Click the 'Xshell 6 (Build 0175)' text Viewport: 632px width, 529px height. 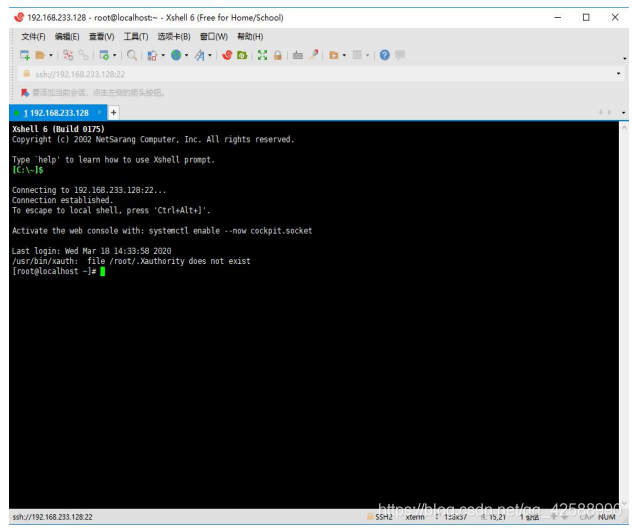tap(58, 129)
